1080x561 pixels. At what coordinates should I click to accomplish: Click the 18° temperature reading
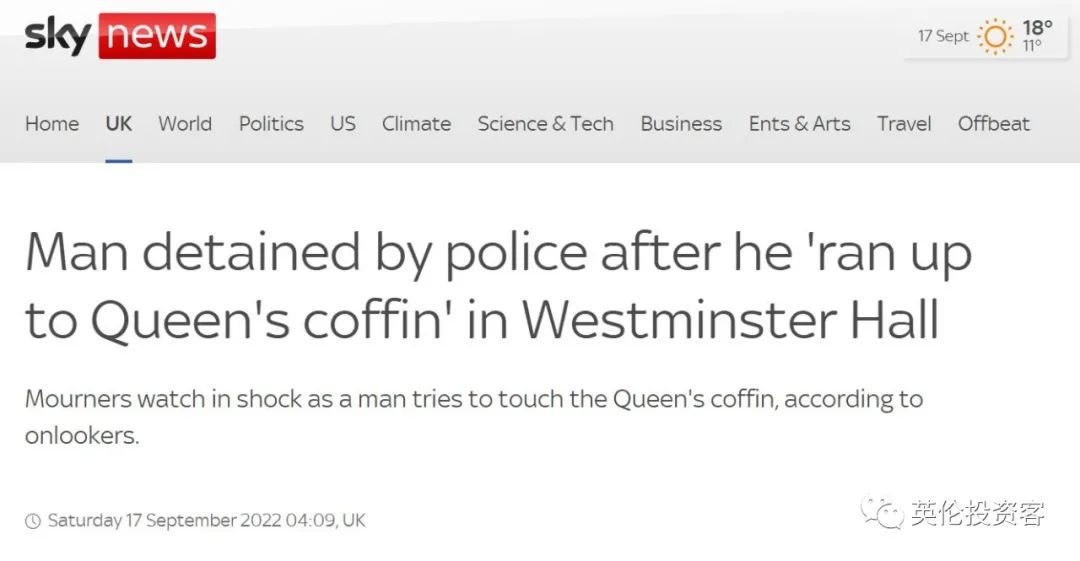(x=1037, y=28)
